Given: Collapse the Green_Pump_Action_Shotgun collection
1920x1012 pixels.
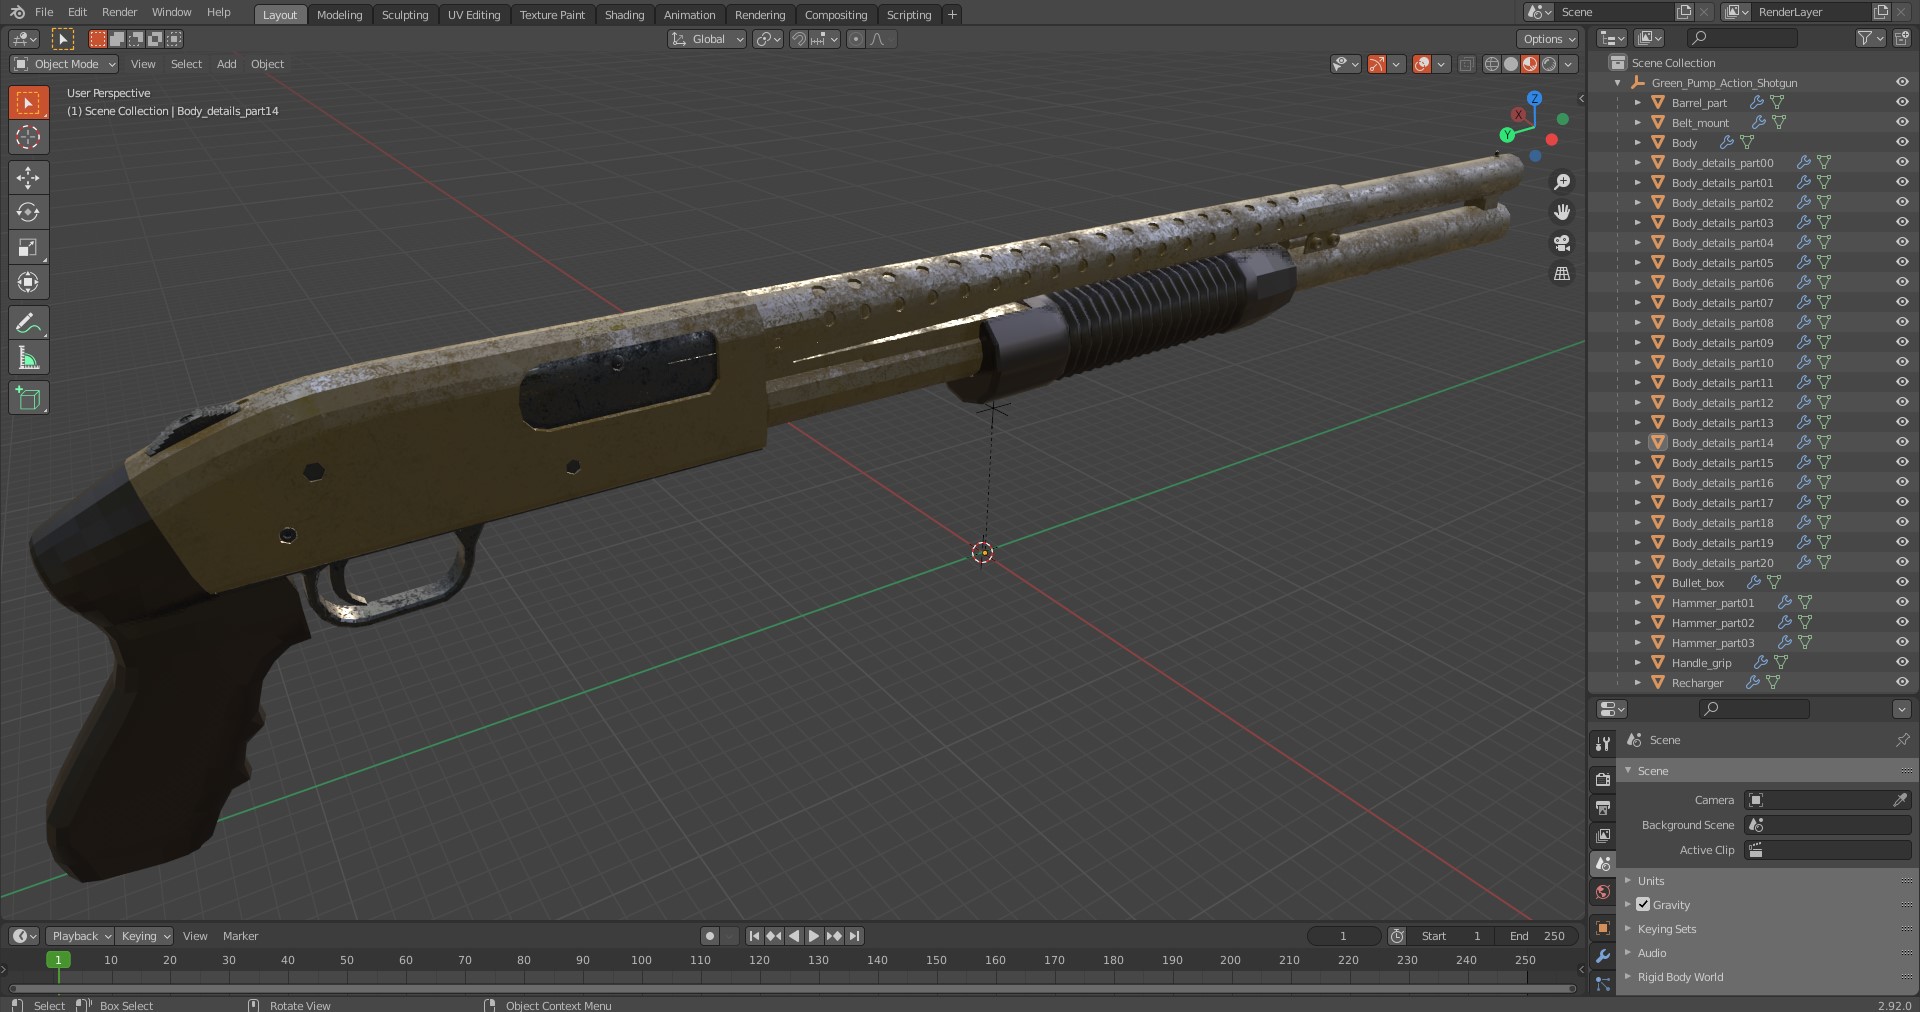Looking at the screenshot, I should (1618, 83).
